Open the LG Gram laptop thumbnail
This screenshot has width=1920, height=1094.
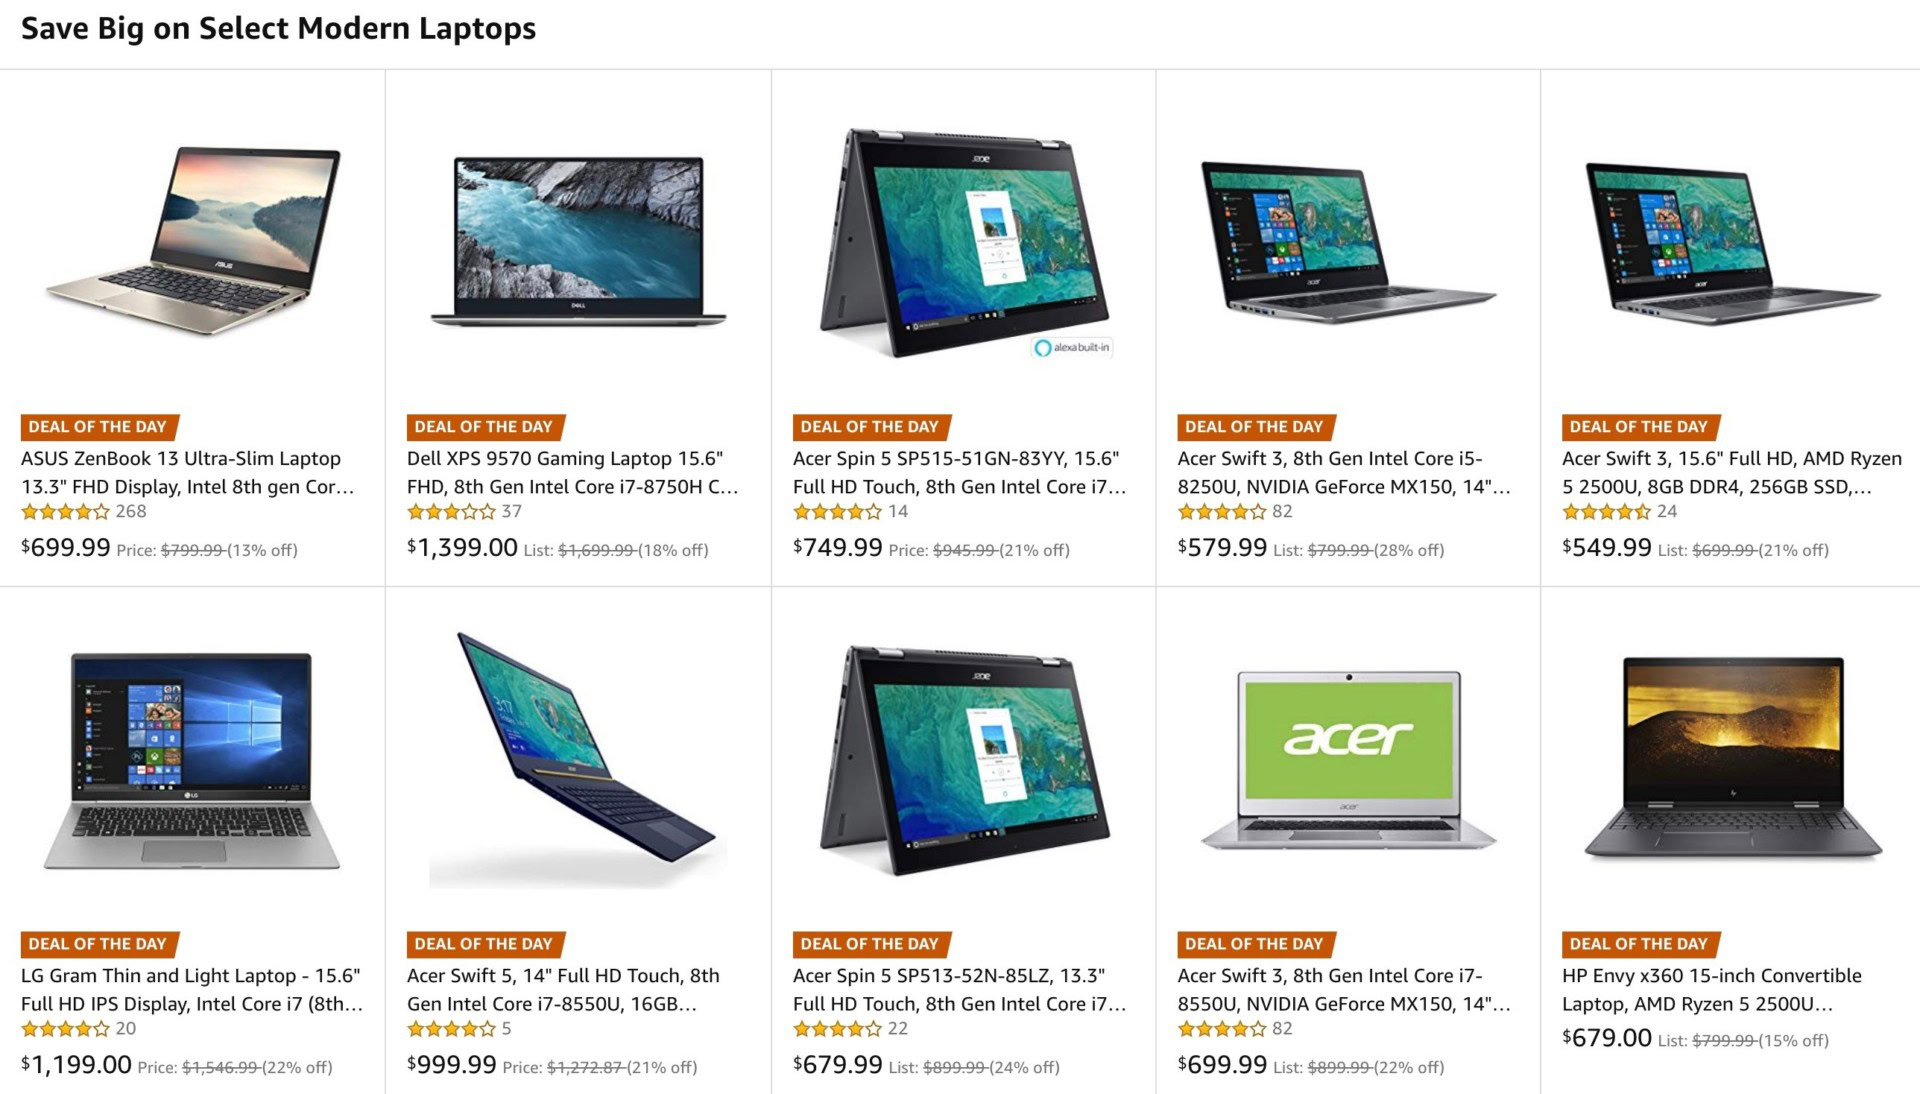click(192, 761)
